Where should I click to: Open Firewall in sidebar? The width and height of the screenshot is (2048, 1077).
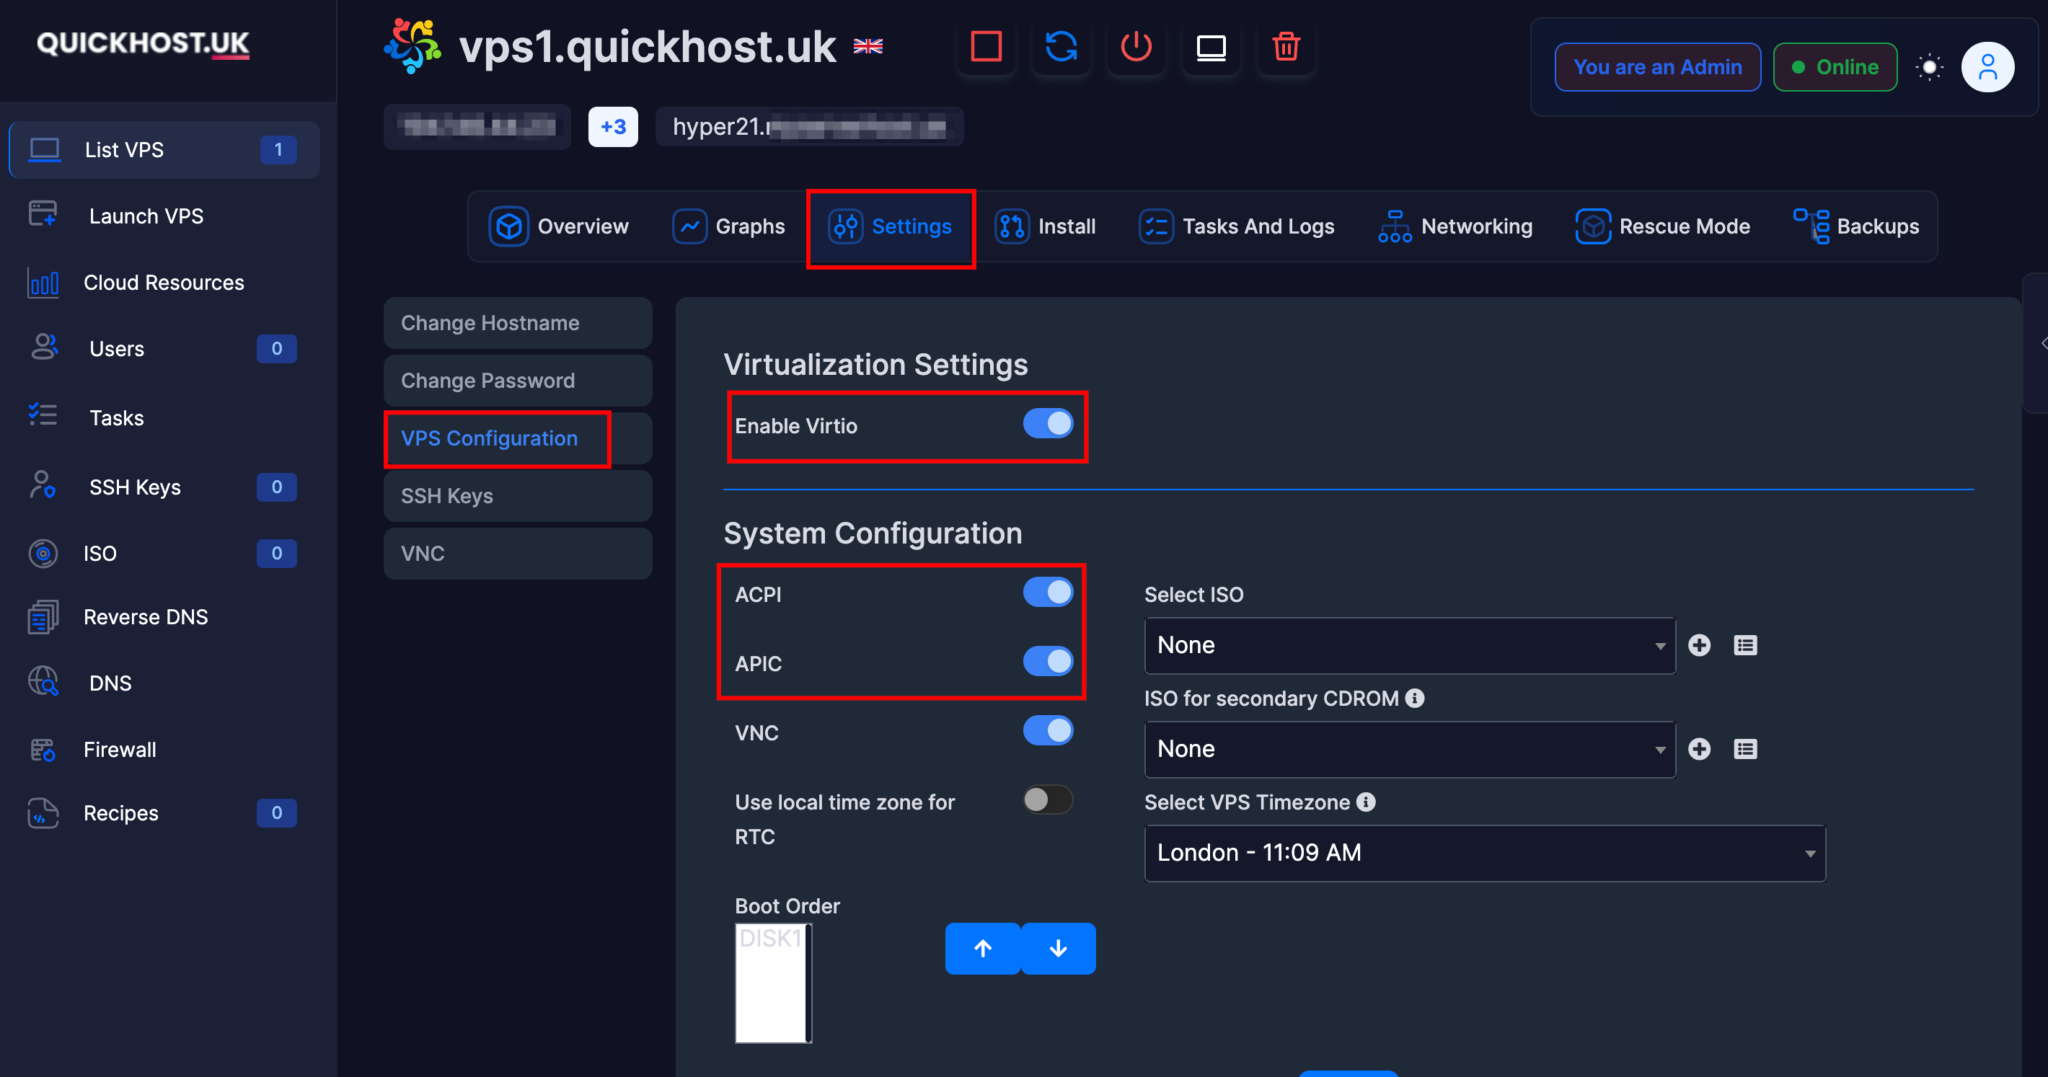coord(164,749)
